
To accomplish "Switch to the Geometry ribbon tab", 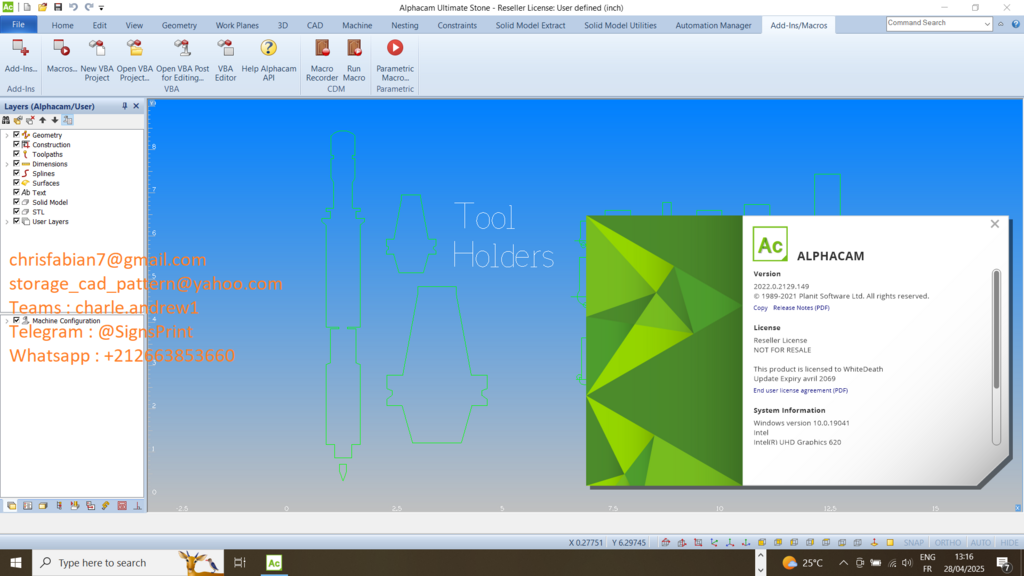I will [179, 25].
